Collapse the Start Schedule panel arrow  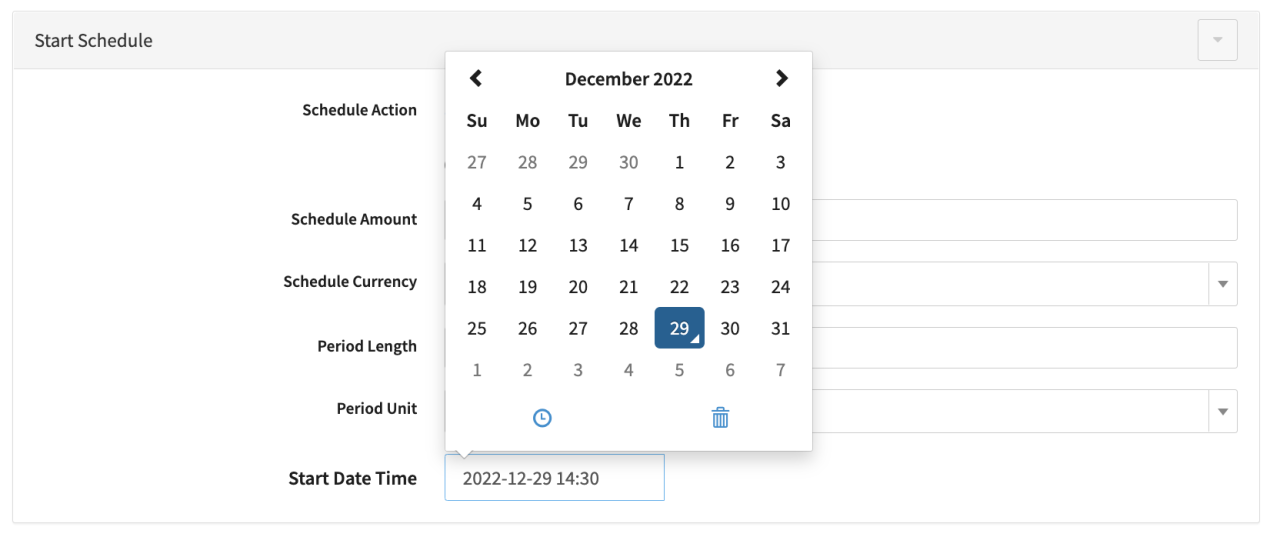[1217, 40]
